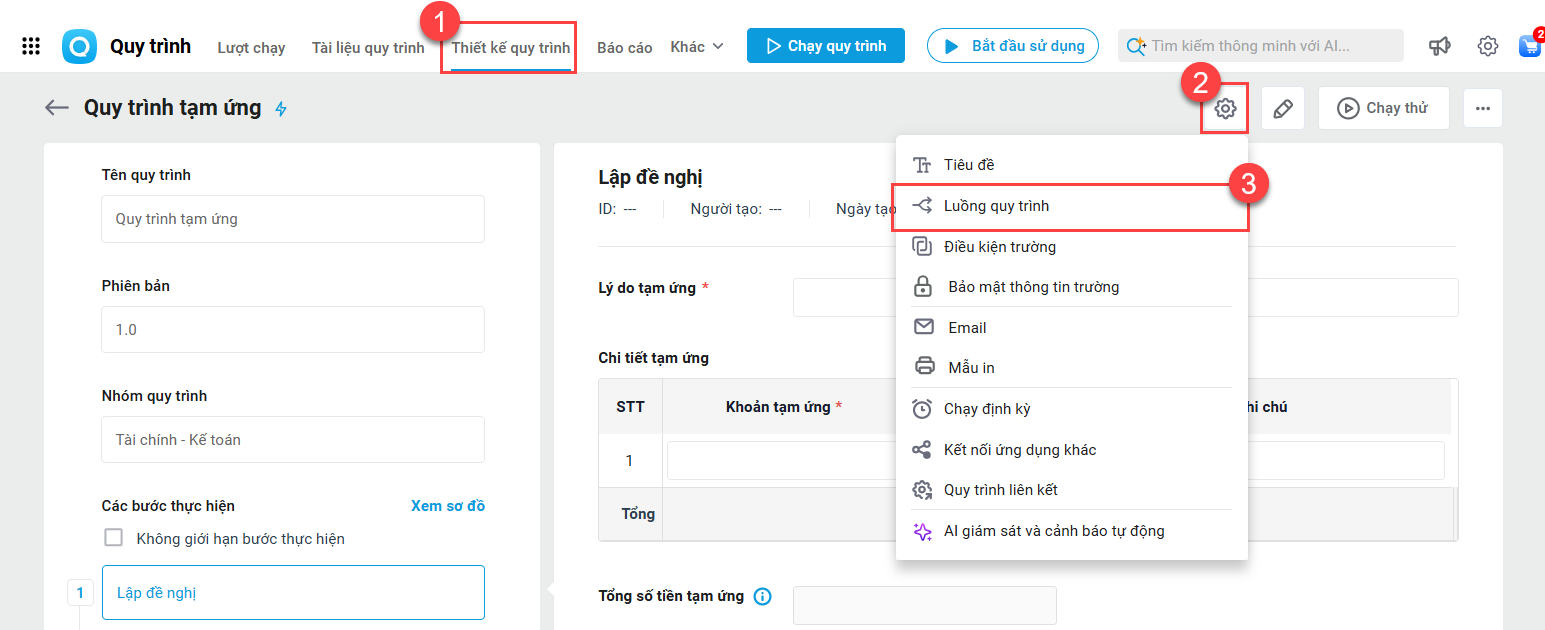The width and height of the screenshot is (1545, 630).
Task: Switch to the Thiết kế quy trình tab
Action: click(x=510, y=48)
